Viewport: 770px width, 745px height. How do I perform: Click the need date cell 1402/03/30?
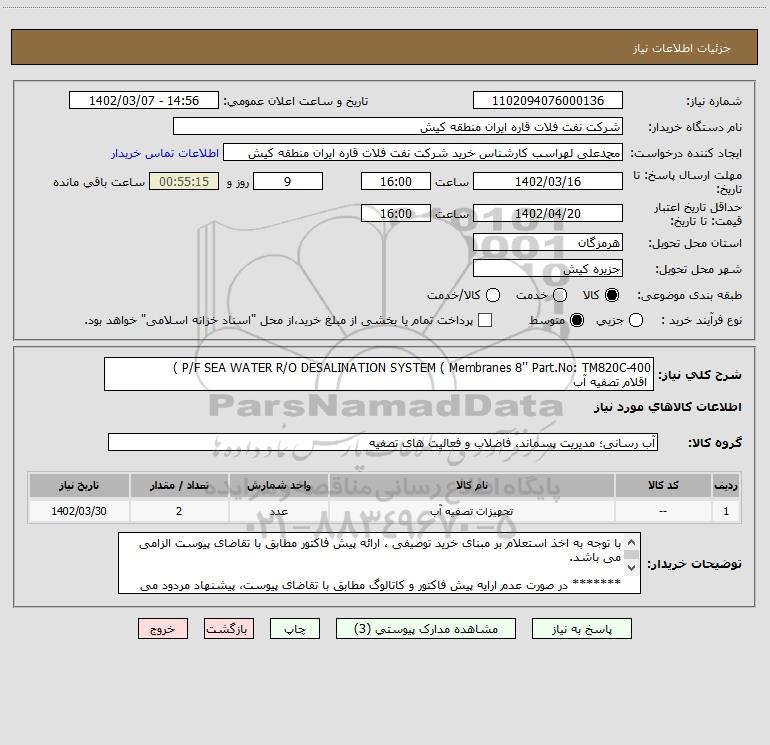79,511
